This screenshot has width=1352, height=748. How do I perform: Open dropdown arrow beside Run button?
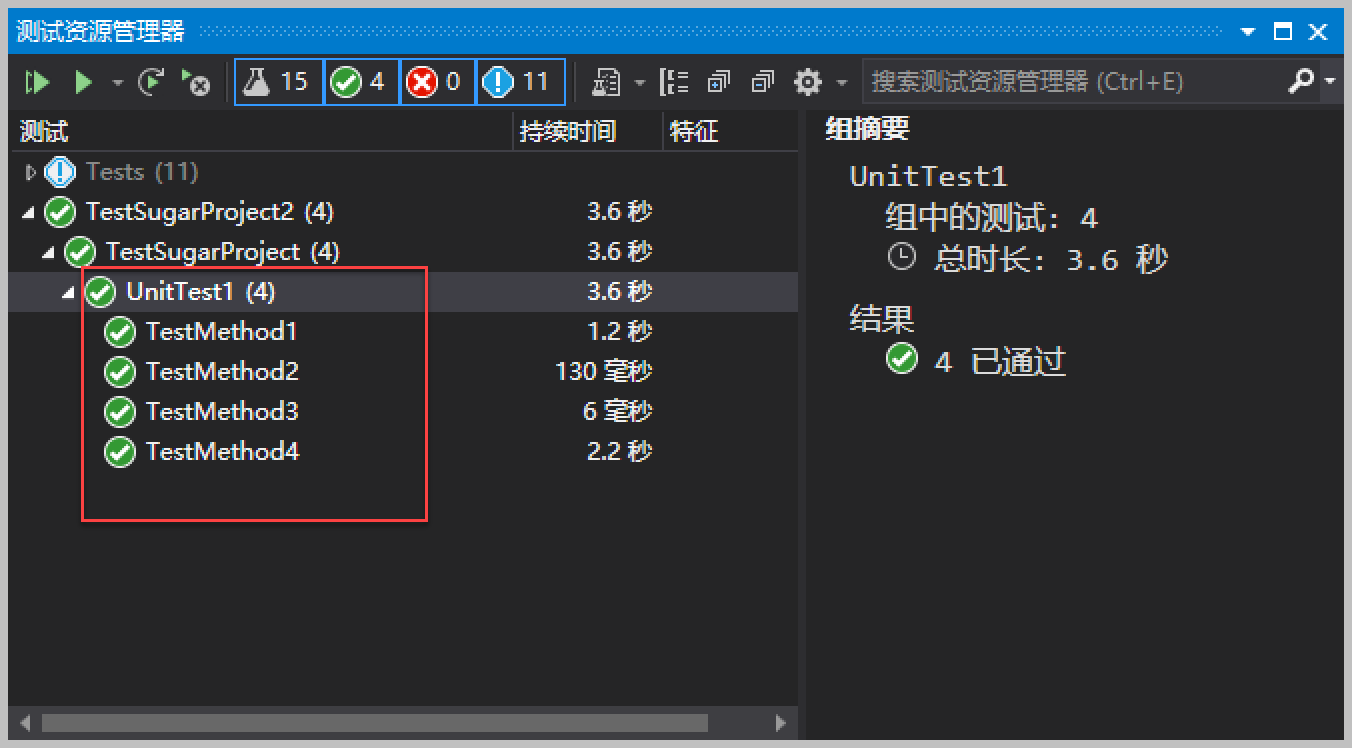(117, 82)
